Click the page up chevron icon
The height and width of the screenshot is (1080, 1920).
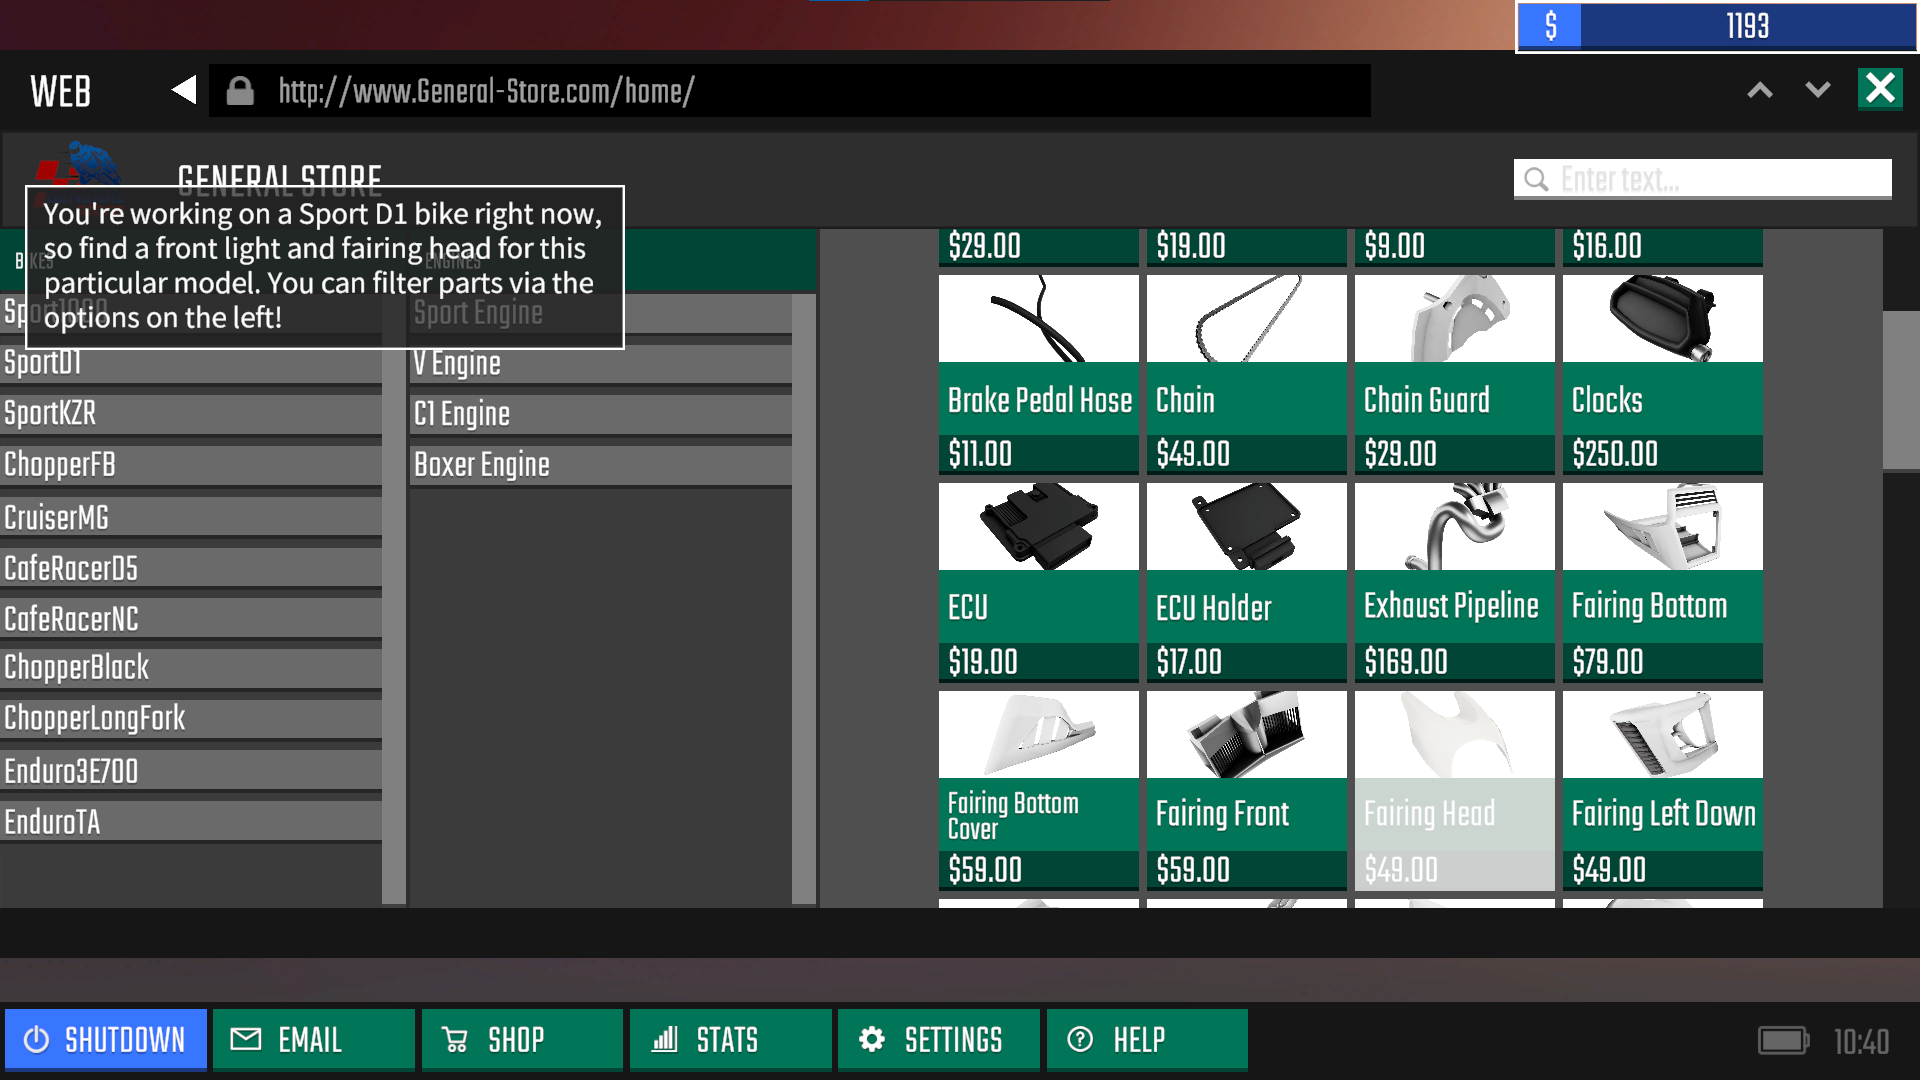1760,91
